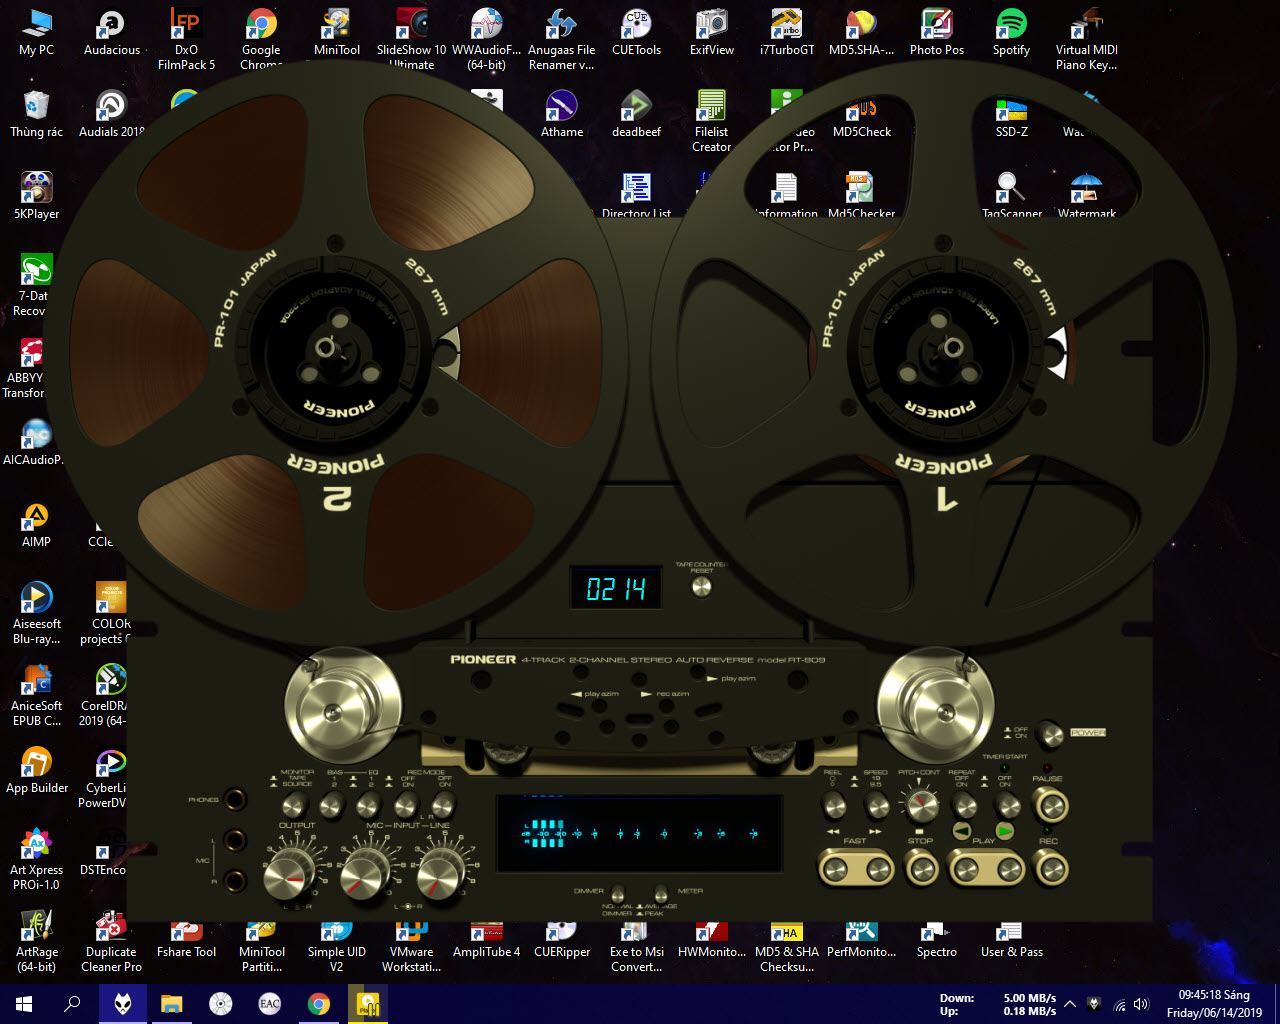The width and height of the screenshot is (1280, 1024).
Task: Open the 5KPlayer desktop icon
Action: (x=37, y=197)
